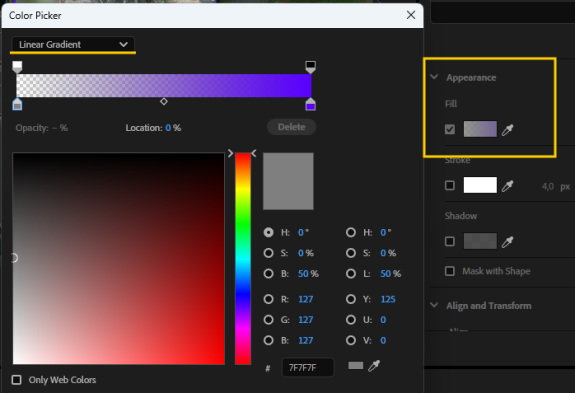Select the gray color stop below gradient
Viewport: 575px width, 393px height.
(x=17, y=104)
